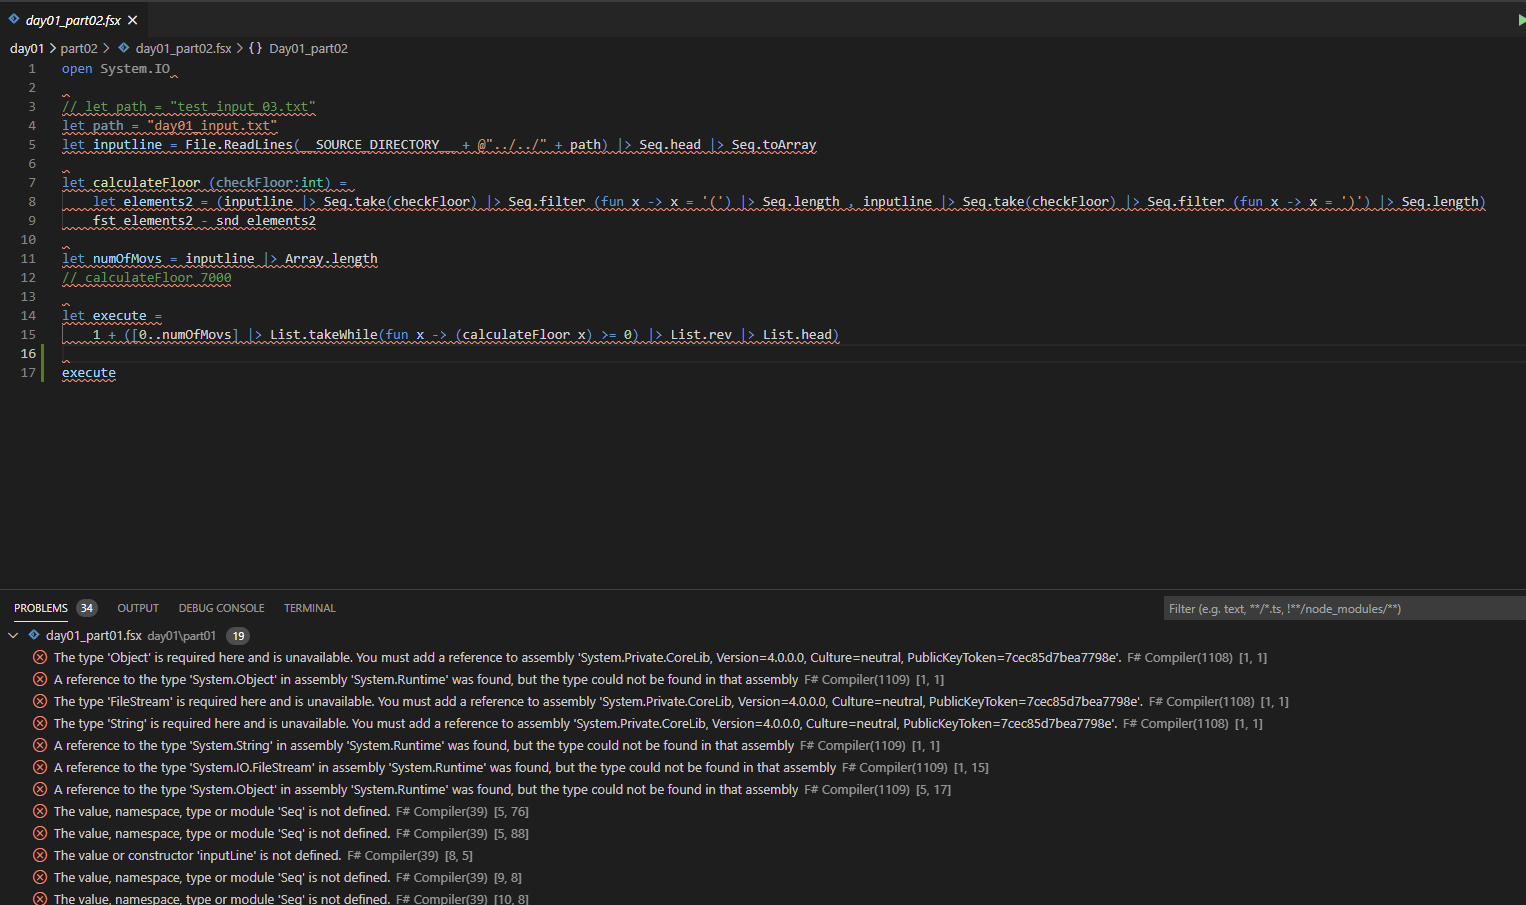Open the DEBUG CONSOLE tab
The image size is (1526, 905).
[x=221, y=608]
